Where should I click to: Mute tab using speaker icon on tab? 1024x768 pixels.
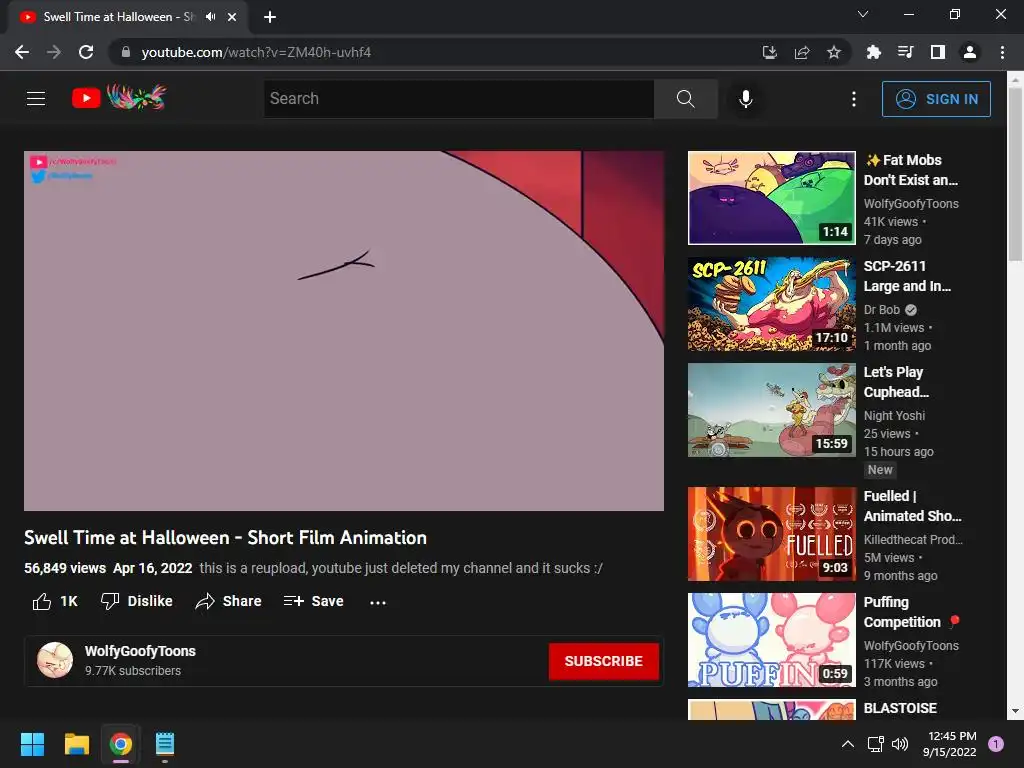(x=210, y=17)
